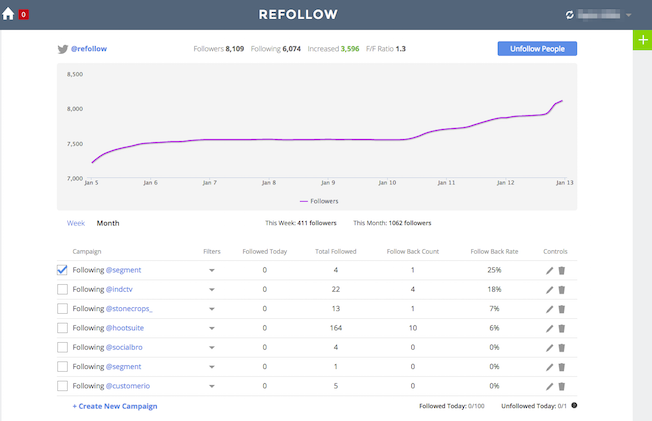Viewport: 652px width, 421px height.
Task: Click + Create New Campaign
Action: coord(115,406)
